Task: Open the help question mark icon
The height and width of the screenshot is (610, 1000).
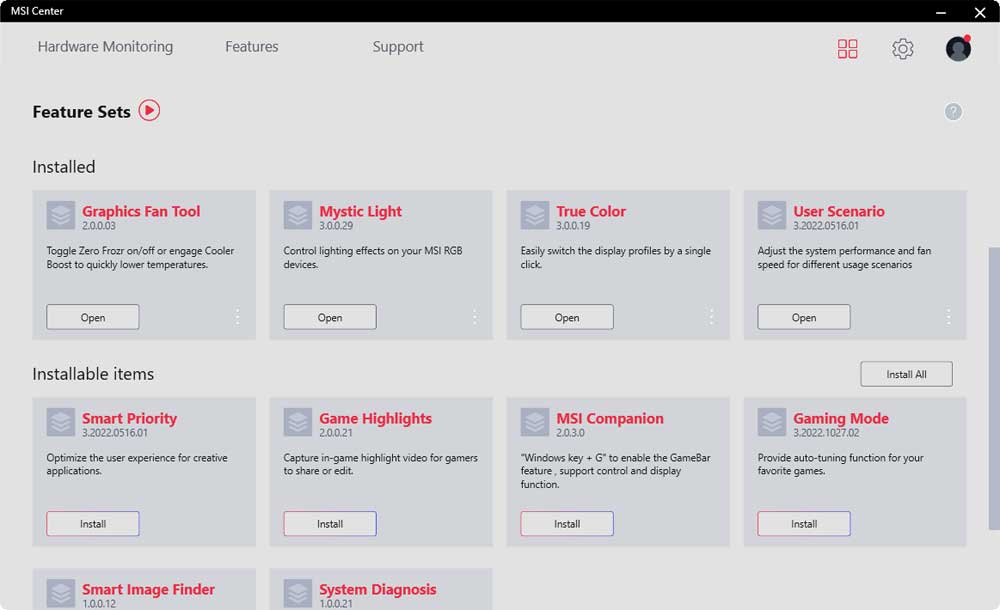Action: [x=953, y=112]
